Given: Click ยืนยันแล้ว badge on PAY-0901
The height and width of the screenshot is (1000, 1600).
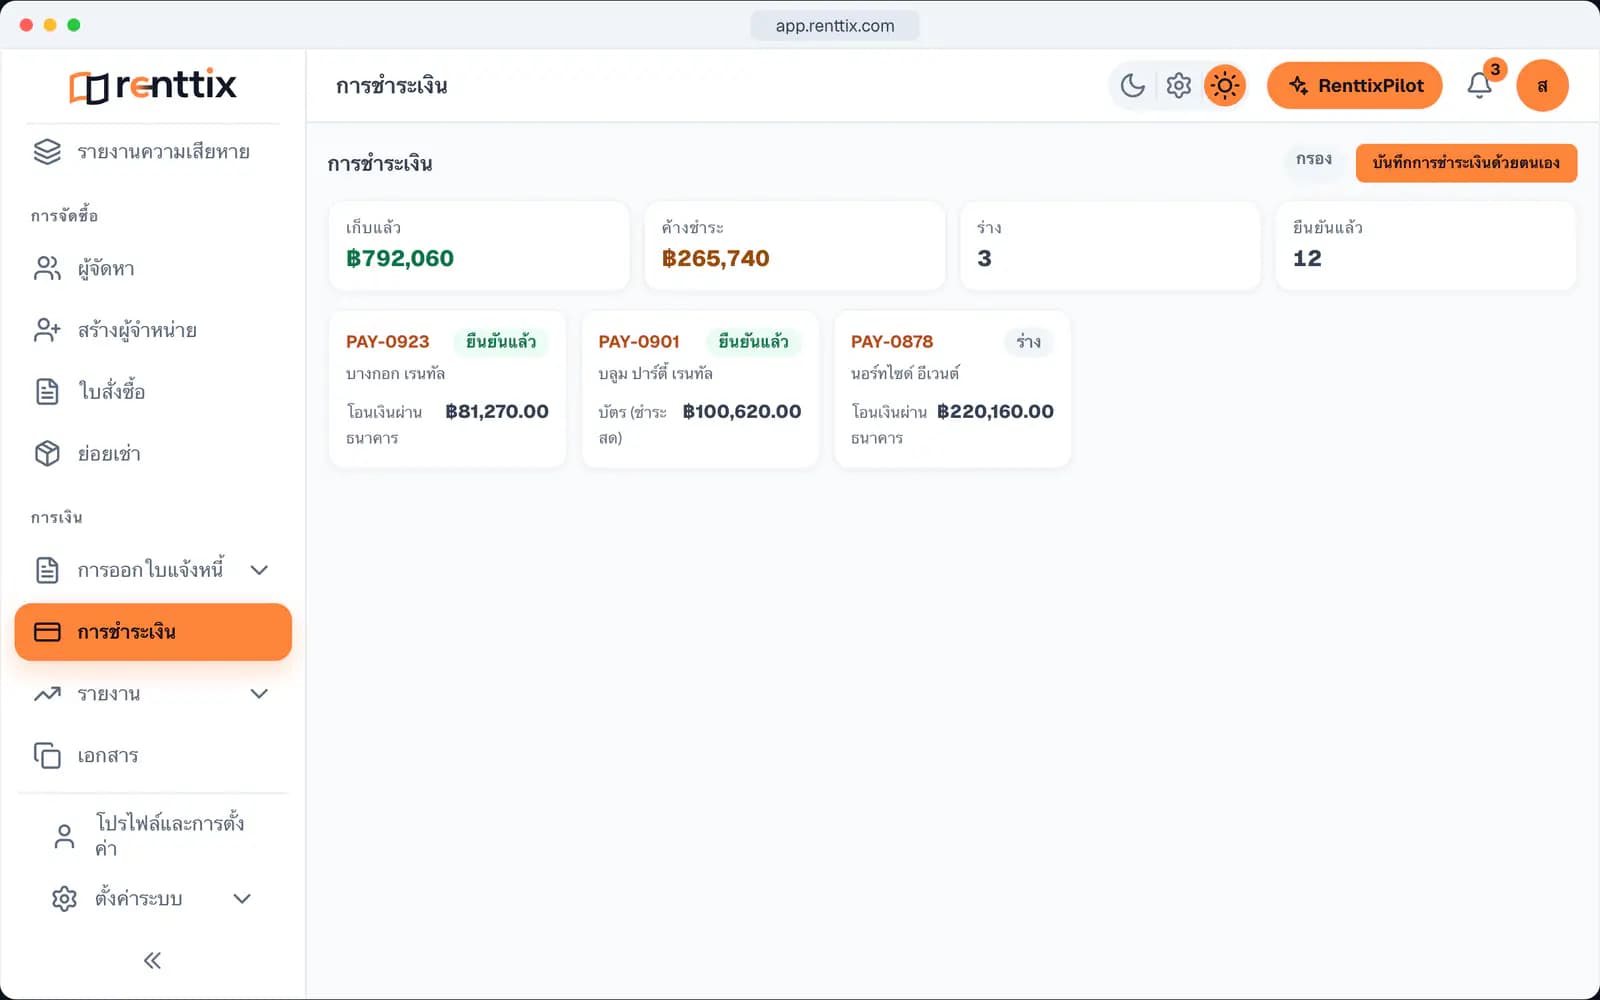Looking at the screenshot, I should [753, 342].
